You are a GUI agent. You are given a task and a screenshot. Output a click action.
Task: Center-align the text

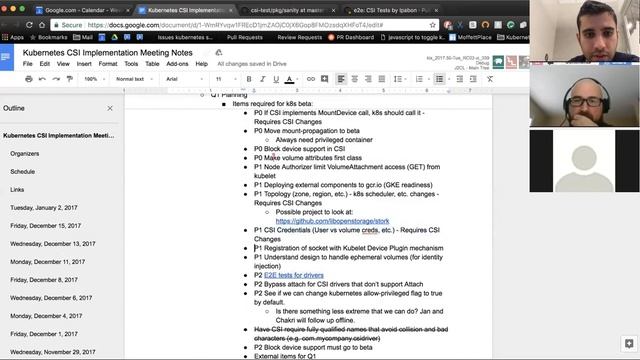[x=355, y=79]
